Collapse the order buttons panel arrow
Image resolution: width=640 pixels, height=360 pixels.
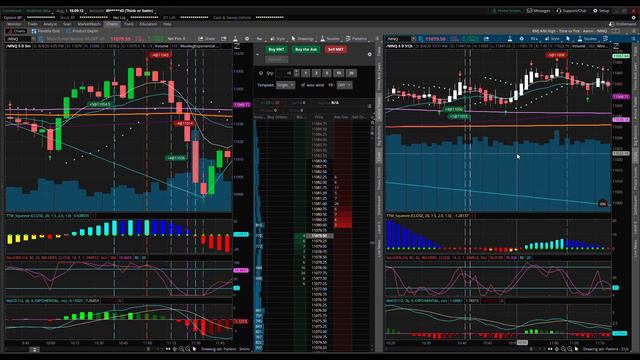coord(257,54)
